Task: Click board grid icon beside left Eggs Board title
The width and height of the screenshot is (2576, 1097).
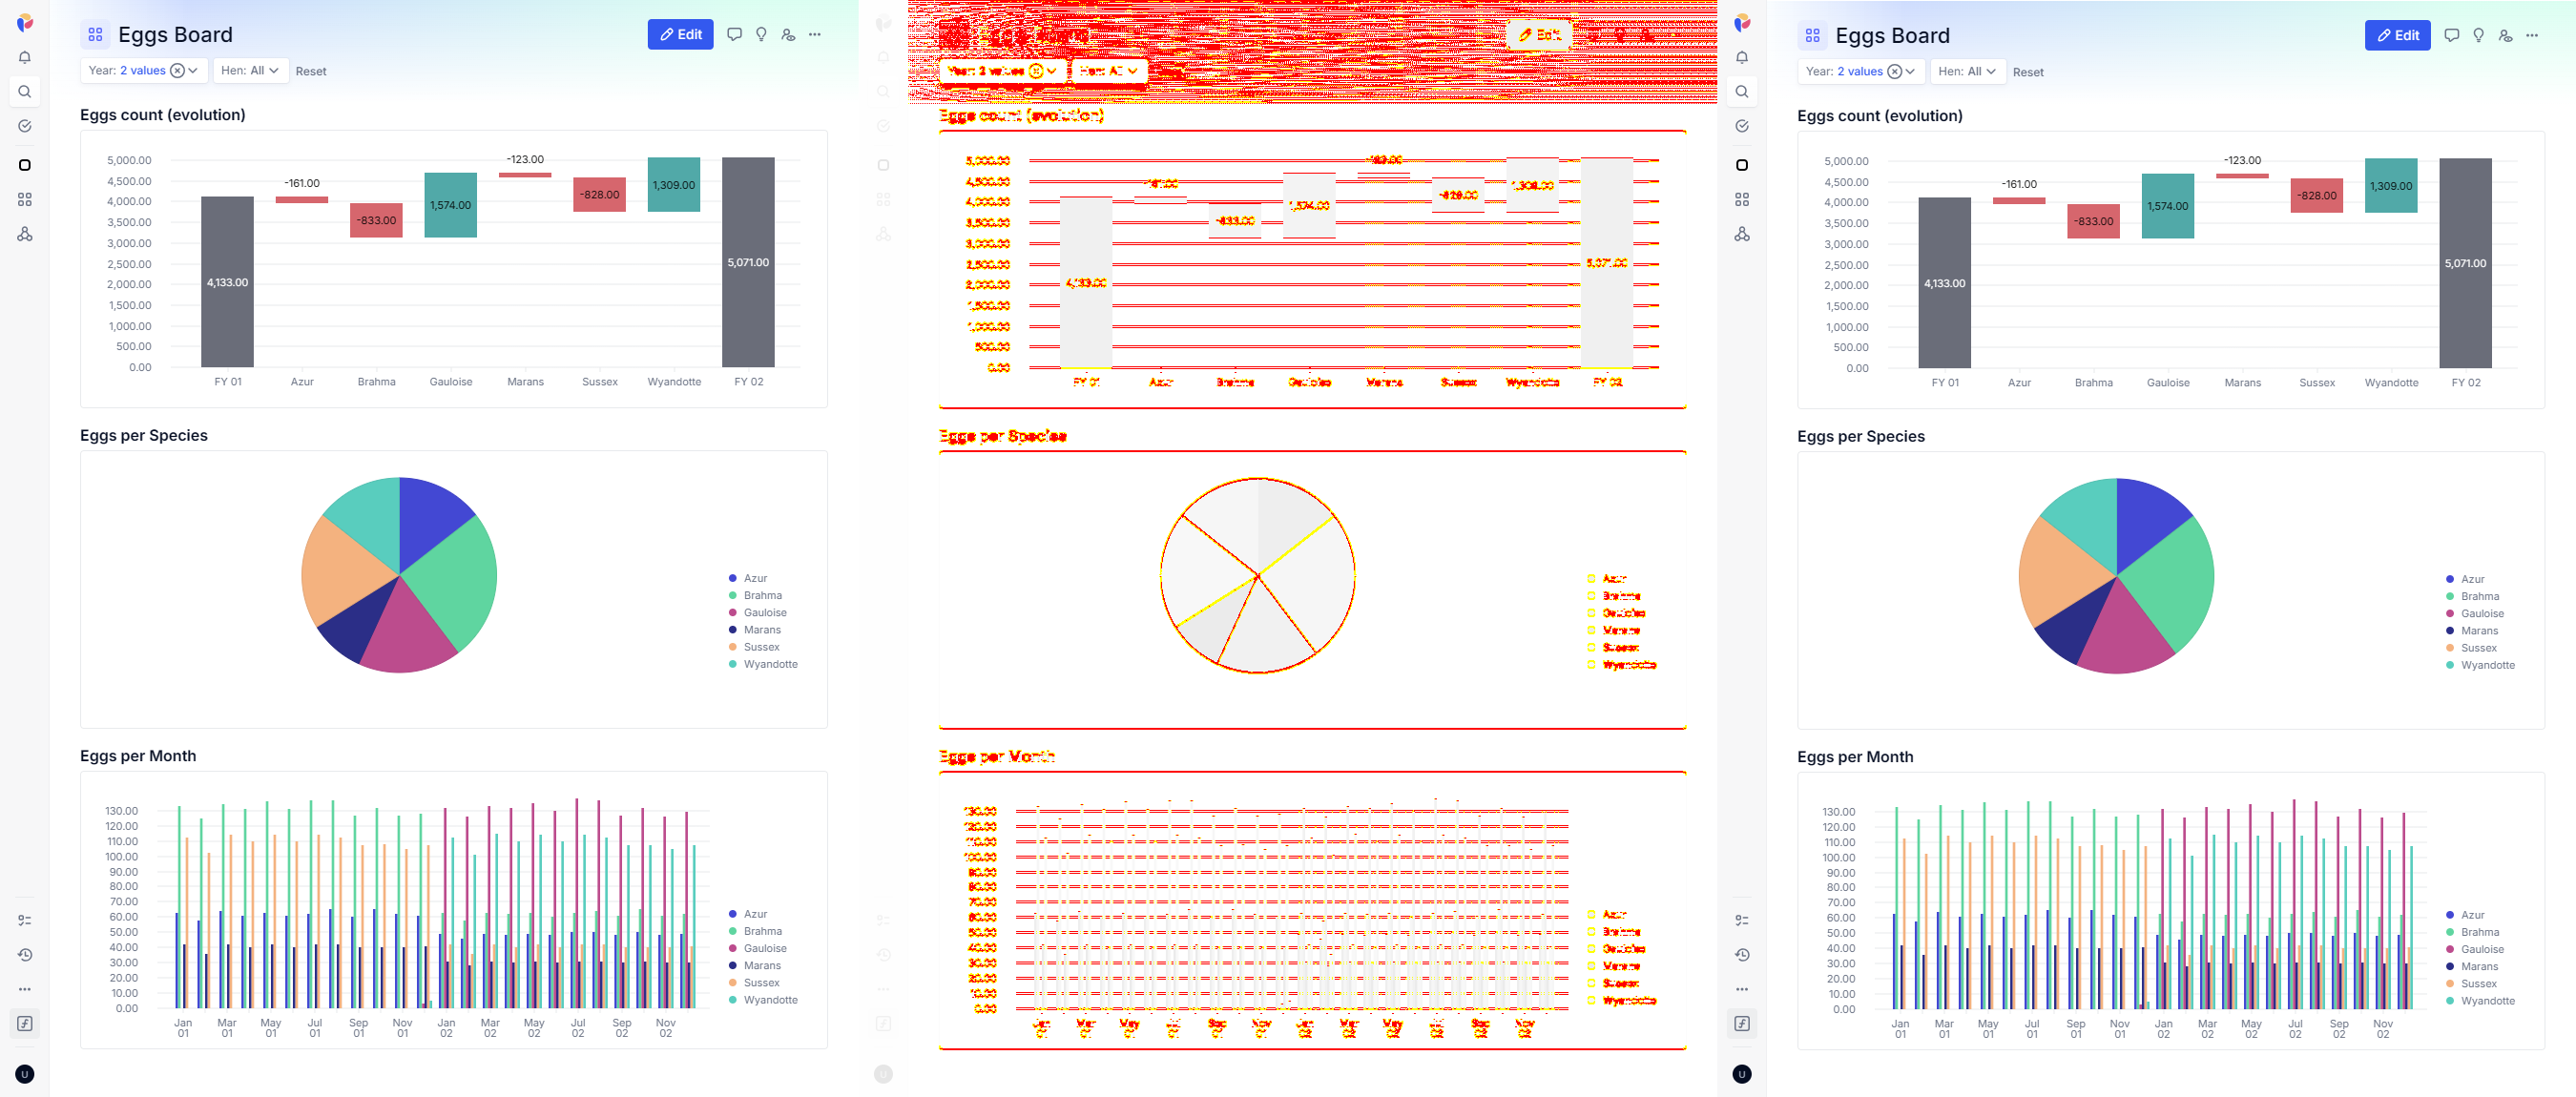Action: (x=95, y=35)
